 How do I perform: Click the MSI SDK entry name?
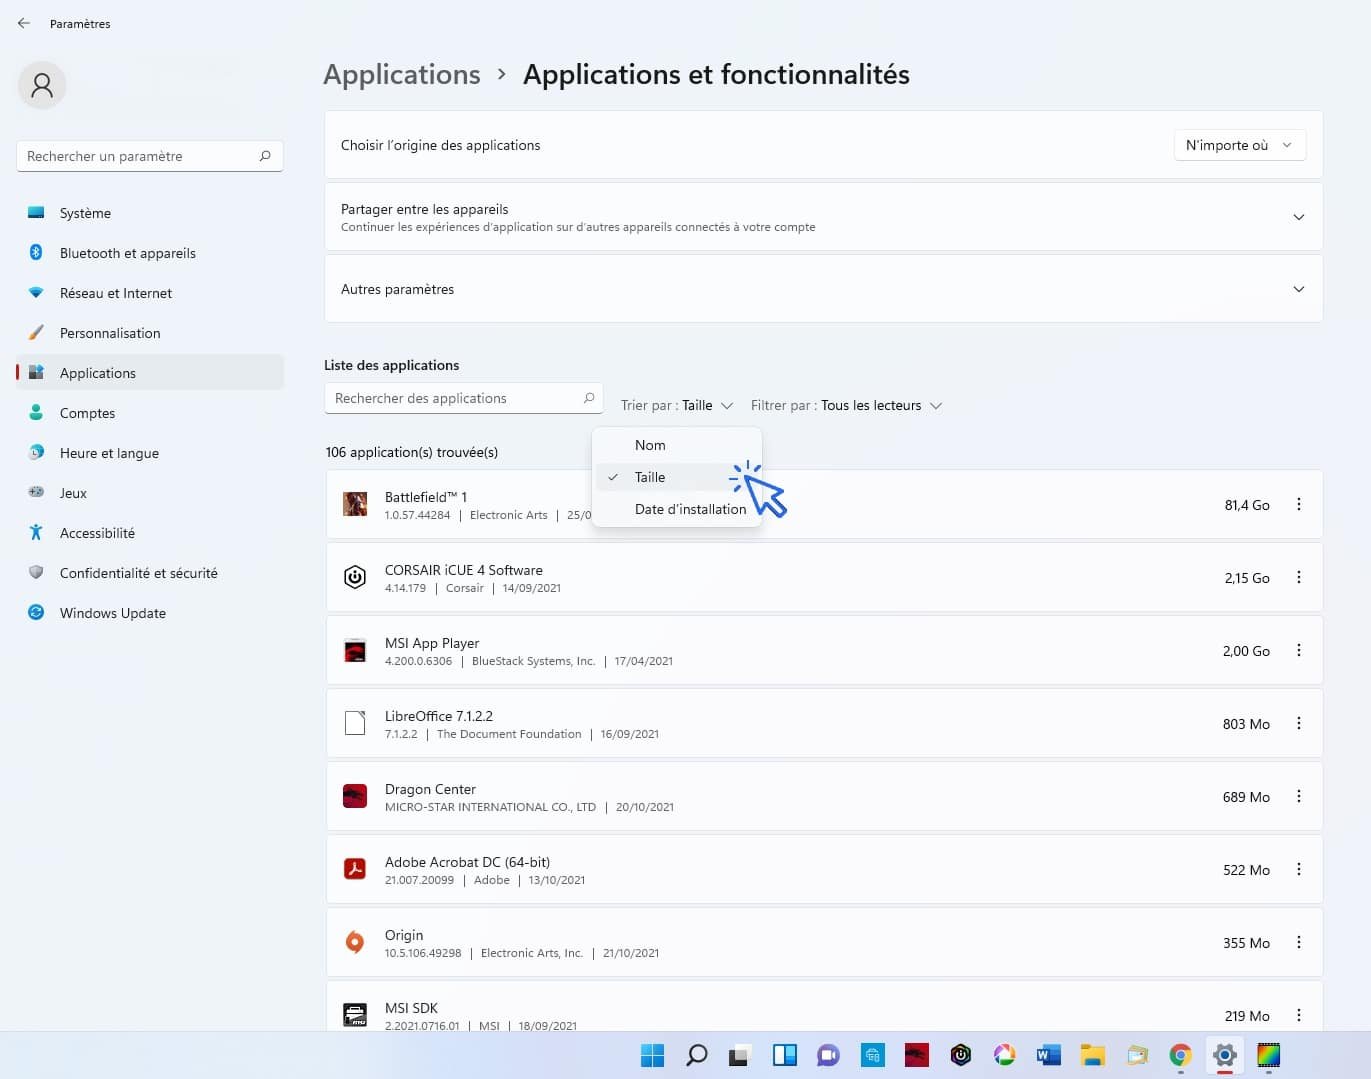(411, 1008)
